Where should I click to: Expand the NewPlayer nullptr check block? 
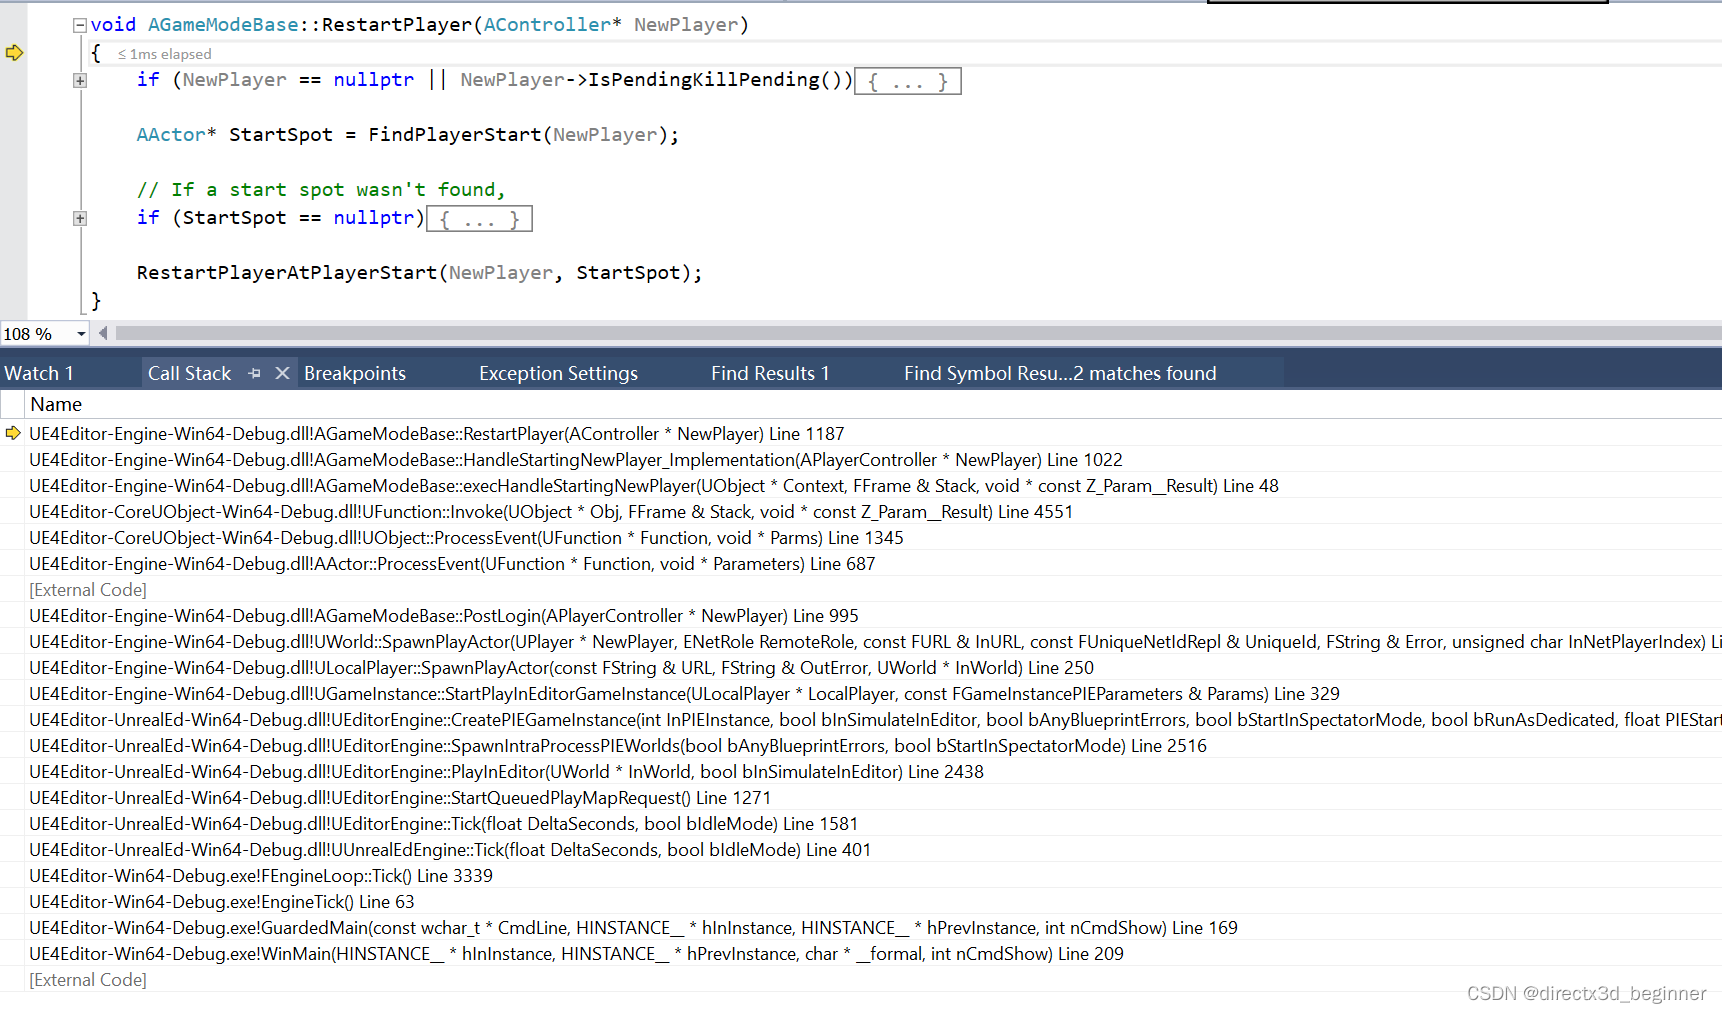click(80, 81)
